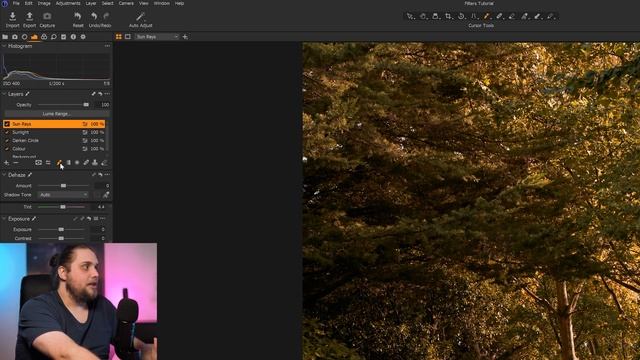Open the Library folder tool tab
Image resolution: width=640 pixels, height=360 pixels.
[5, 37]
